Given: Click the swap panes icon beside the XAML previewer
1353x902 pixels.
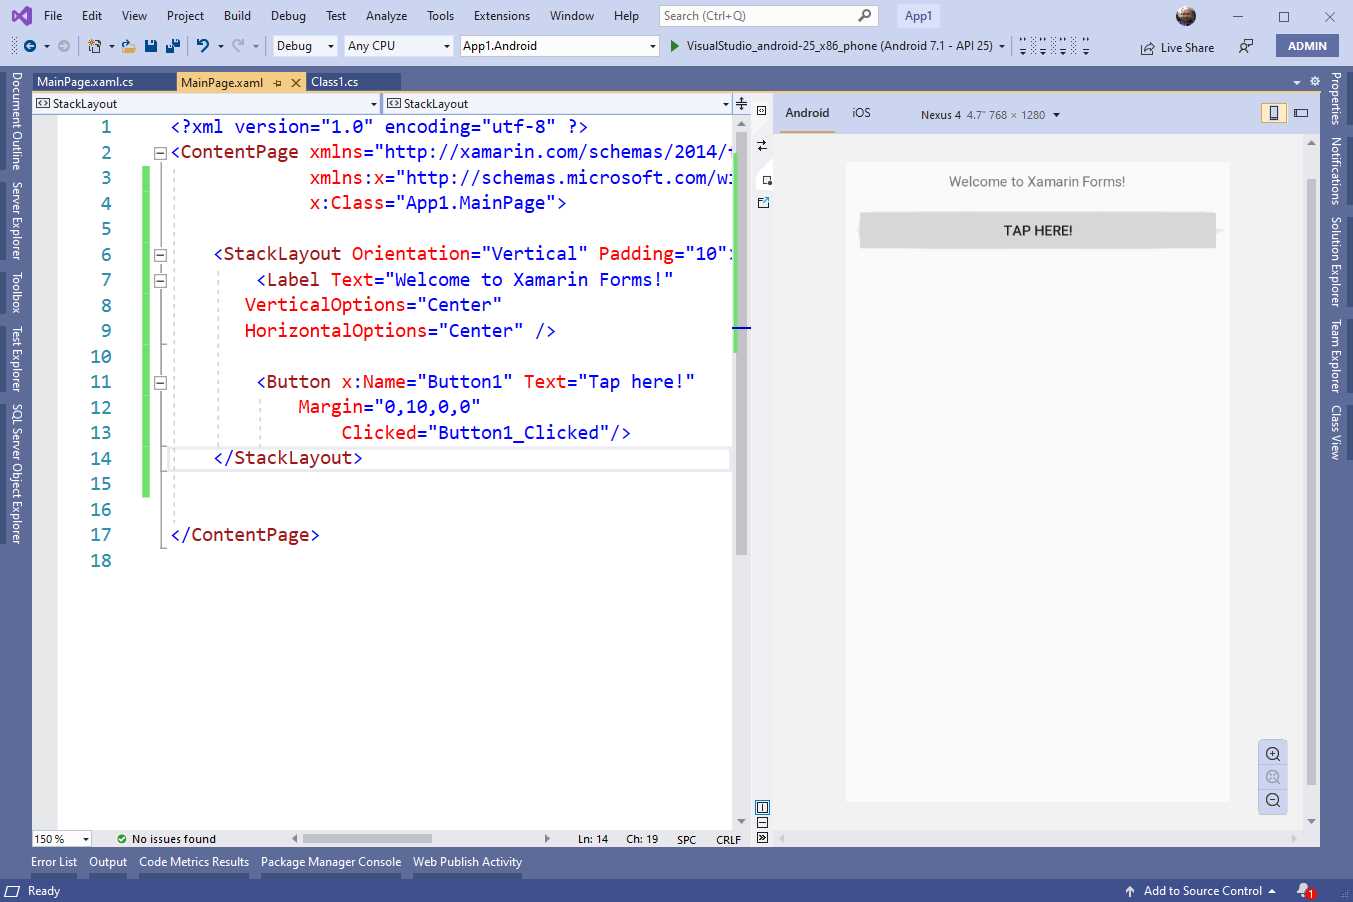Looking at the screenshot, I should click(761, 145).
